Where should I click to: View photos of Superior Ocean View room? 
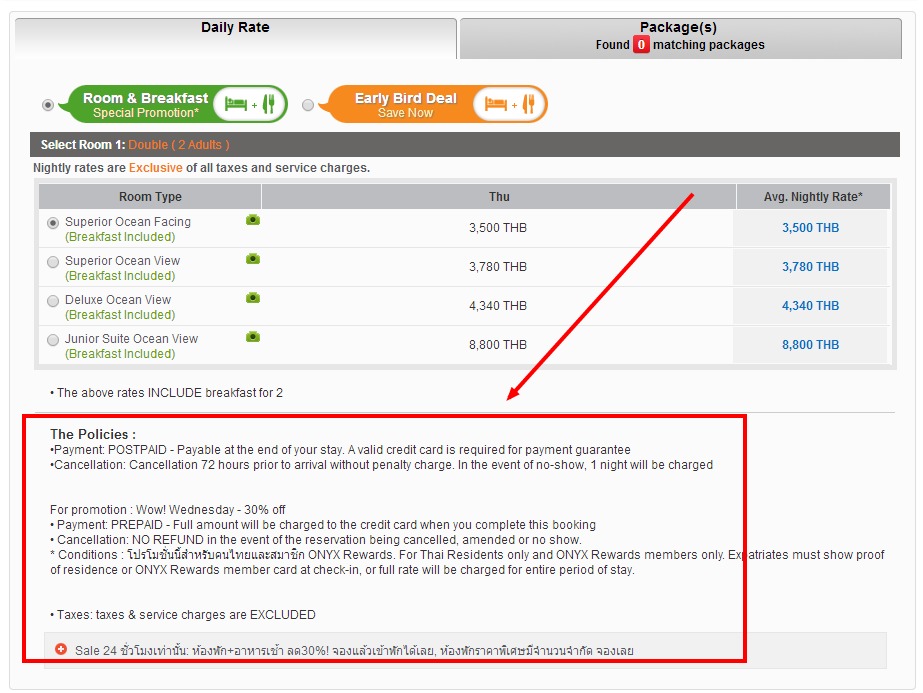[253, 258]
